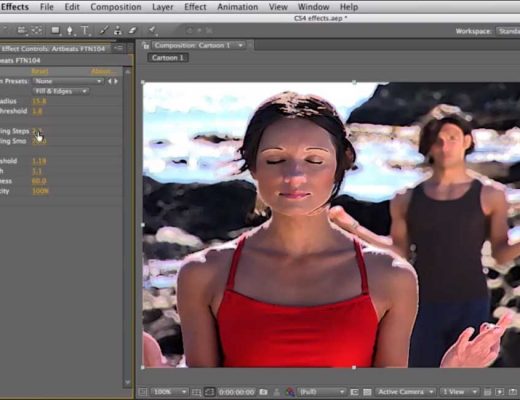Select the camera tool in the toolbar

tap(21, 30)
